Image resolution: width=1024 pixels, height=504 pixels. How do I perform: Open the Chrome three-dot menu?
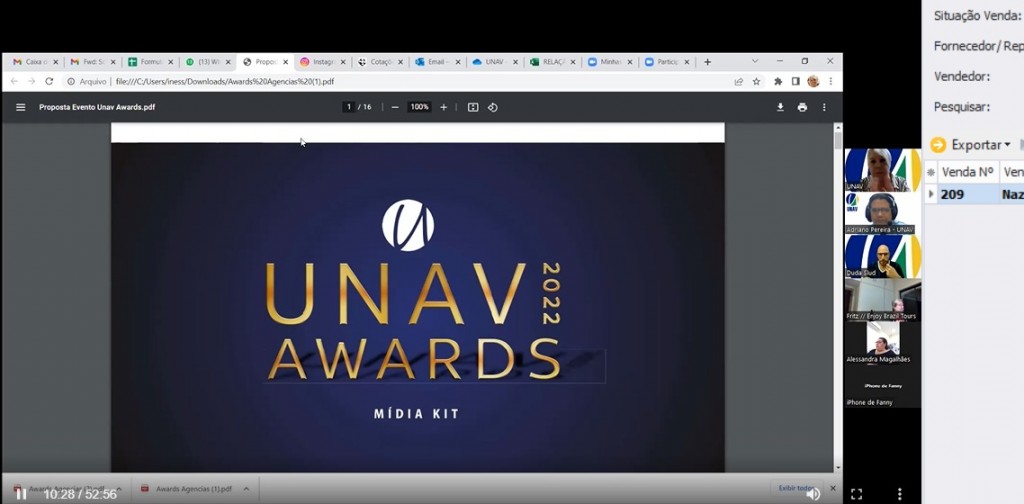pyautogui.click(x=831, y=82)
